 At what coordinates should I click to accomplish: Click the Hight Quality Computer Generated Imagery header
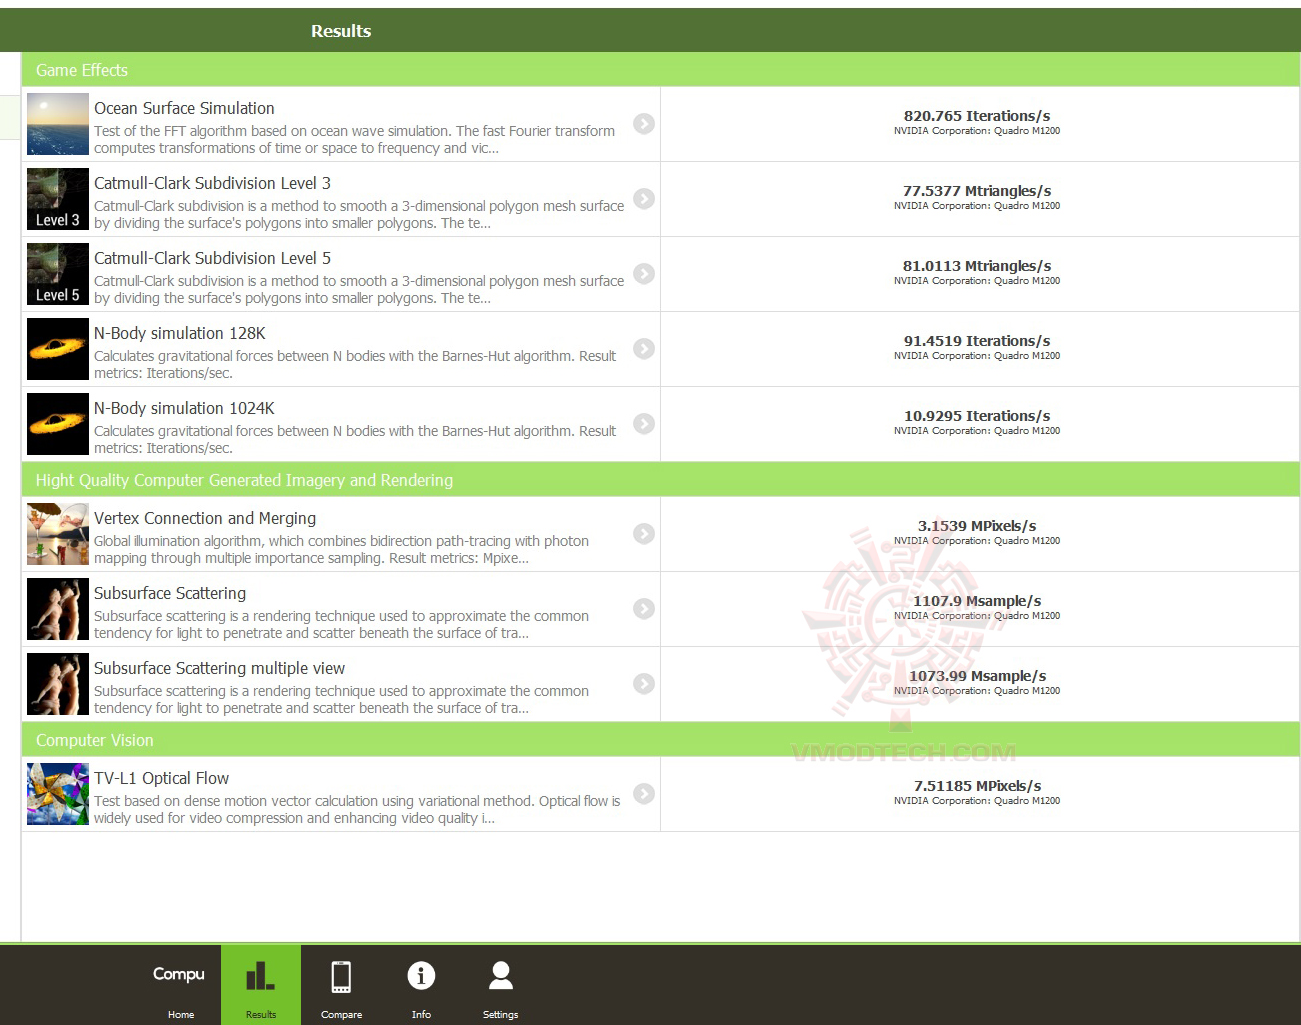(x=661, y=480)
